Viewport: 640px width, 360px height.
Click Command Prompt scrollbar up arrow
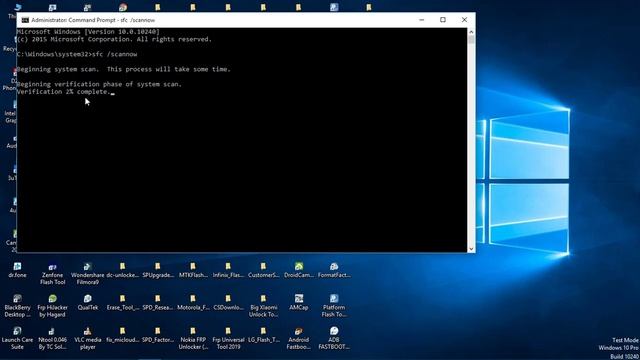pyautogui.click(x=471, y=31)
